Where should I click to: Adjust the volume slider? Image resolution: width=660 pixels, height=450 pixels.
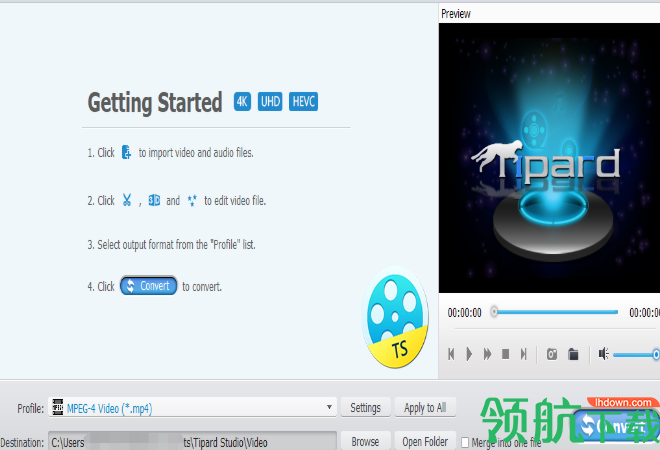pyautogui.click(x=636, y=355)
